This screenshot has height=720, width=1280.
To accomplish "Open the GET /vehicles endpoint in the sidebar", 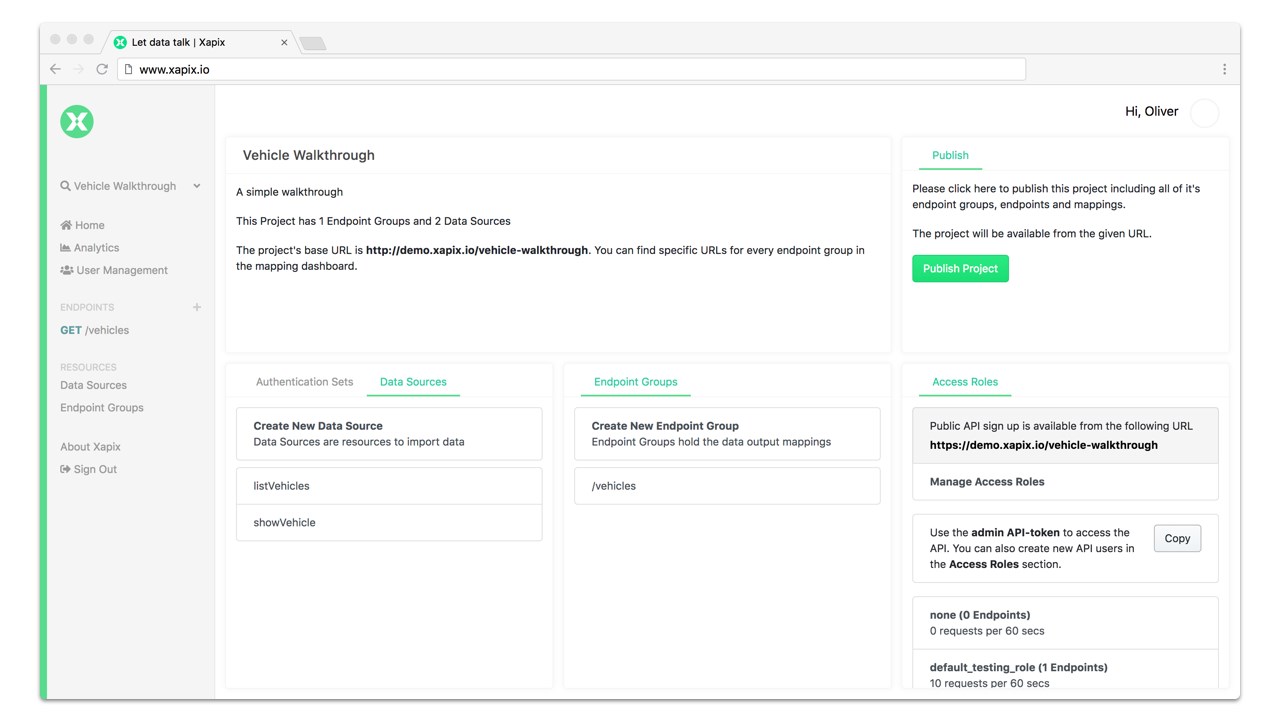I will [95, 330].
